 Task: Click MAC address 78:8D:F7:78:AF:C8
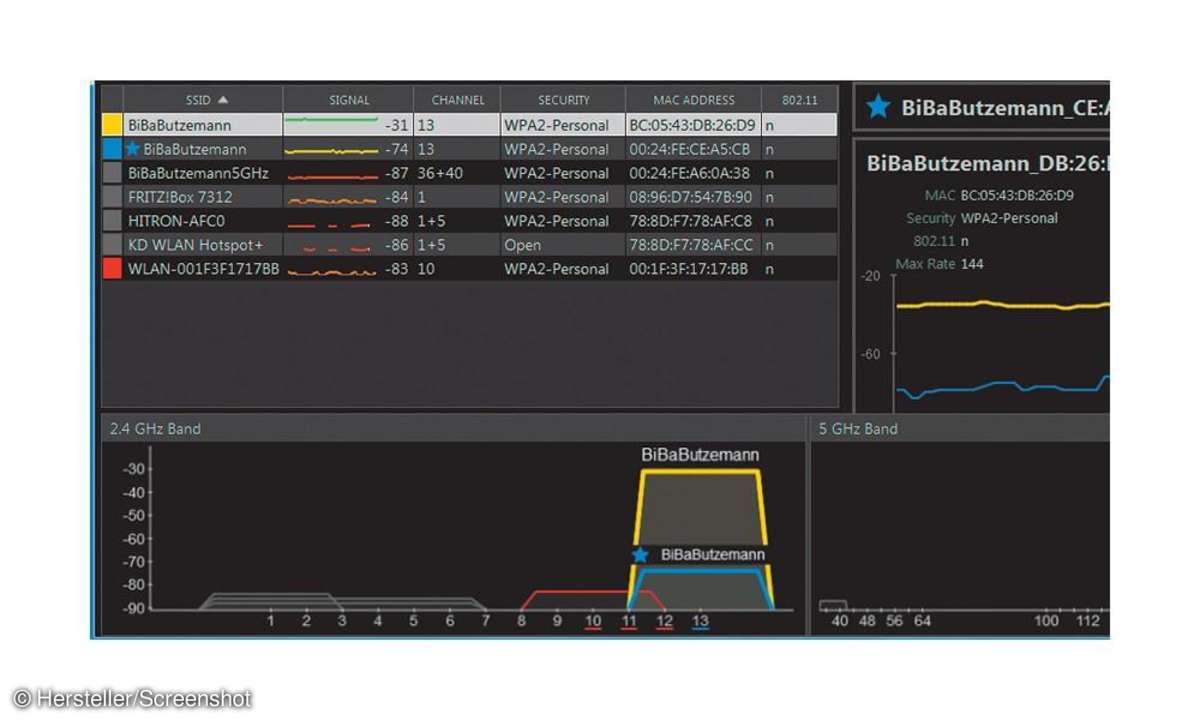point(690,221)
